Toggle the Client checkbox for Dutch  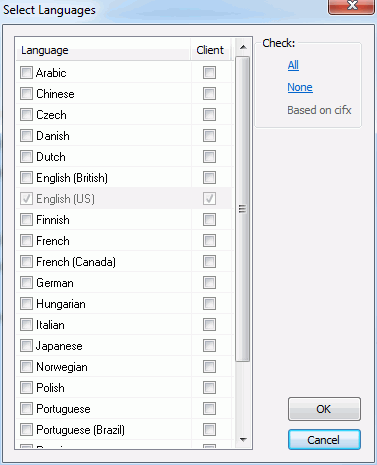tap(209, 156)
